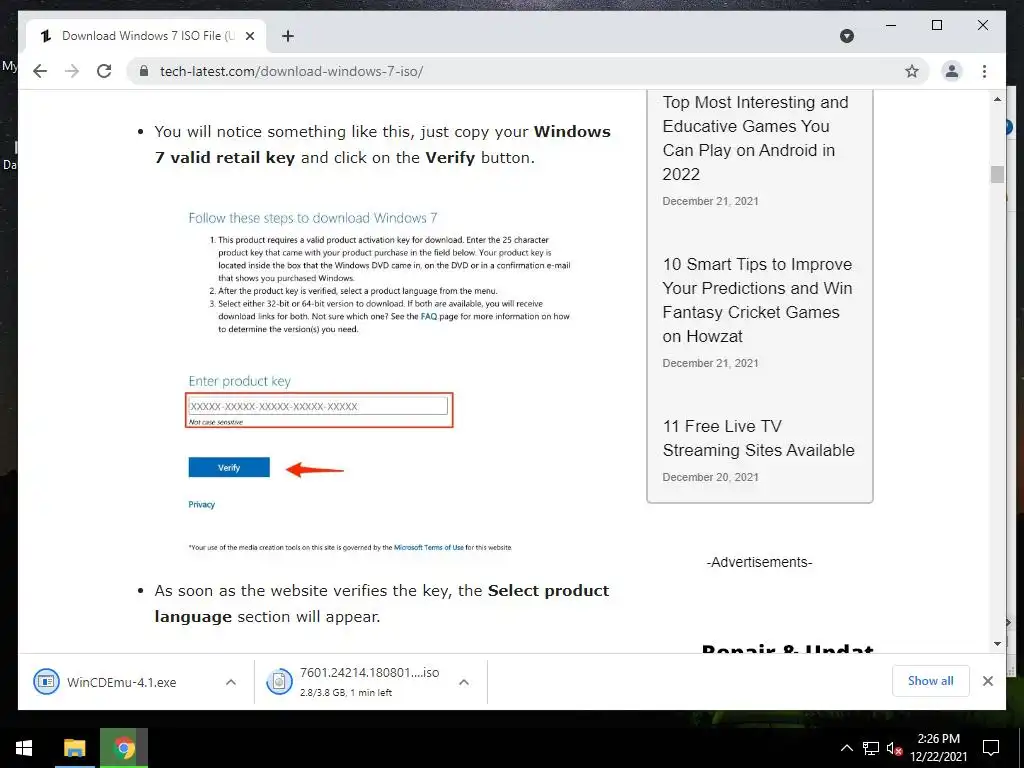This screenshot has height=768, width=1024.
Task: Open article about Educative Android Games 2022
Action: pos(756,138)
